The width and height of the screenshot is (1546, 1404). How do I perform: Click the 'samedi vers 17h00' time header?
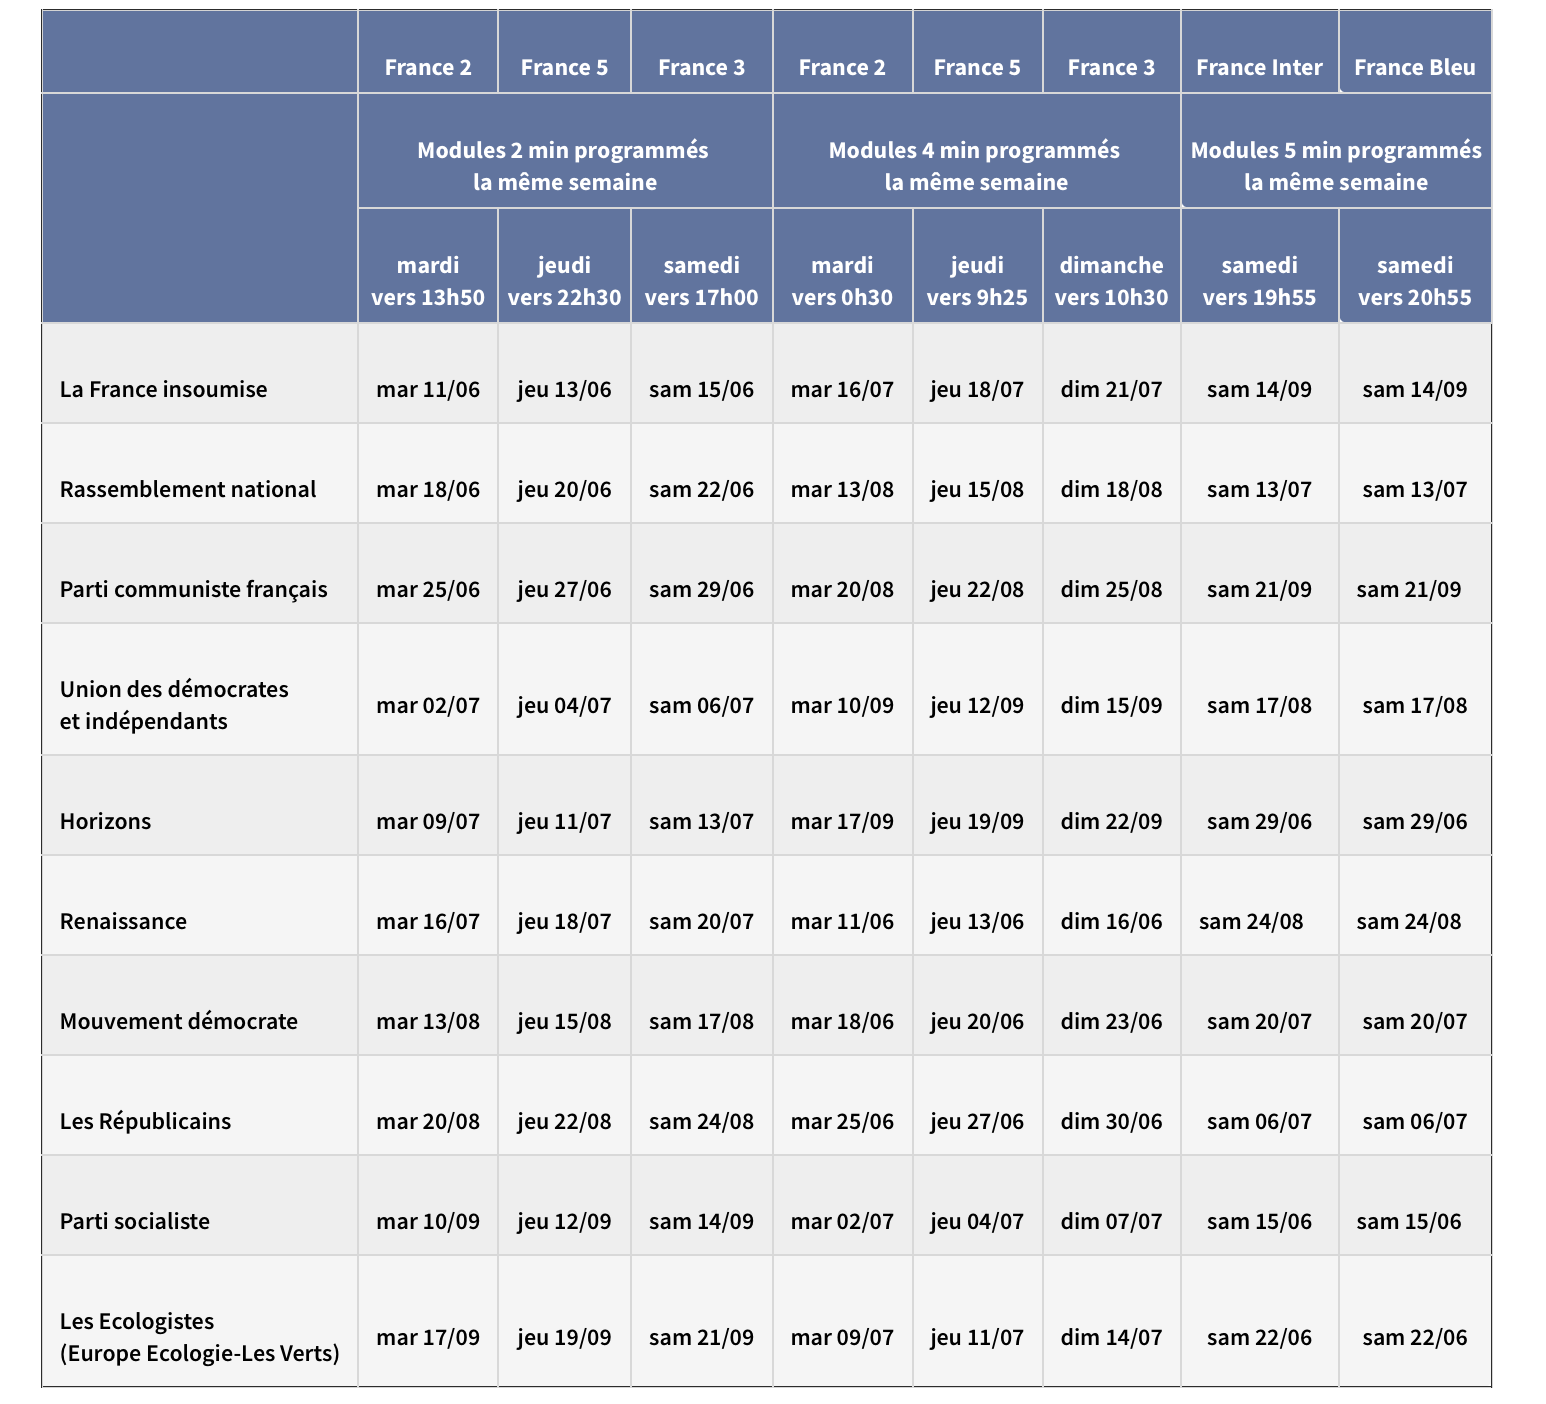[702, 281]
